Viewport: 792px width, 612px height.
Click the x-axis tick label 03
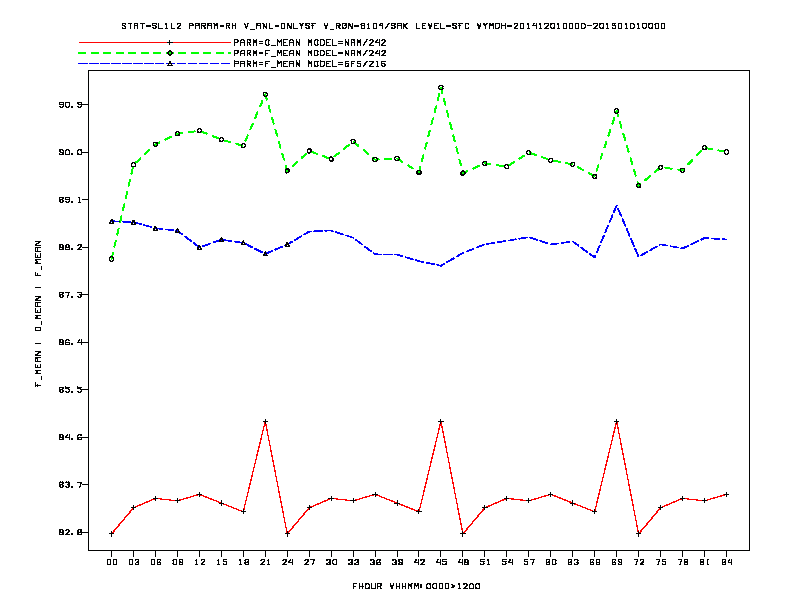[133, 562]
